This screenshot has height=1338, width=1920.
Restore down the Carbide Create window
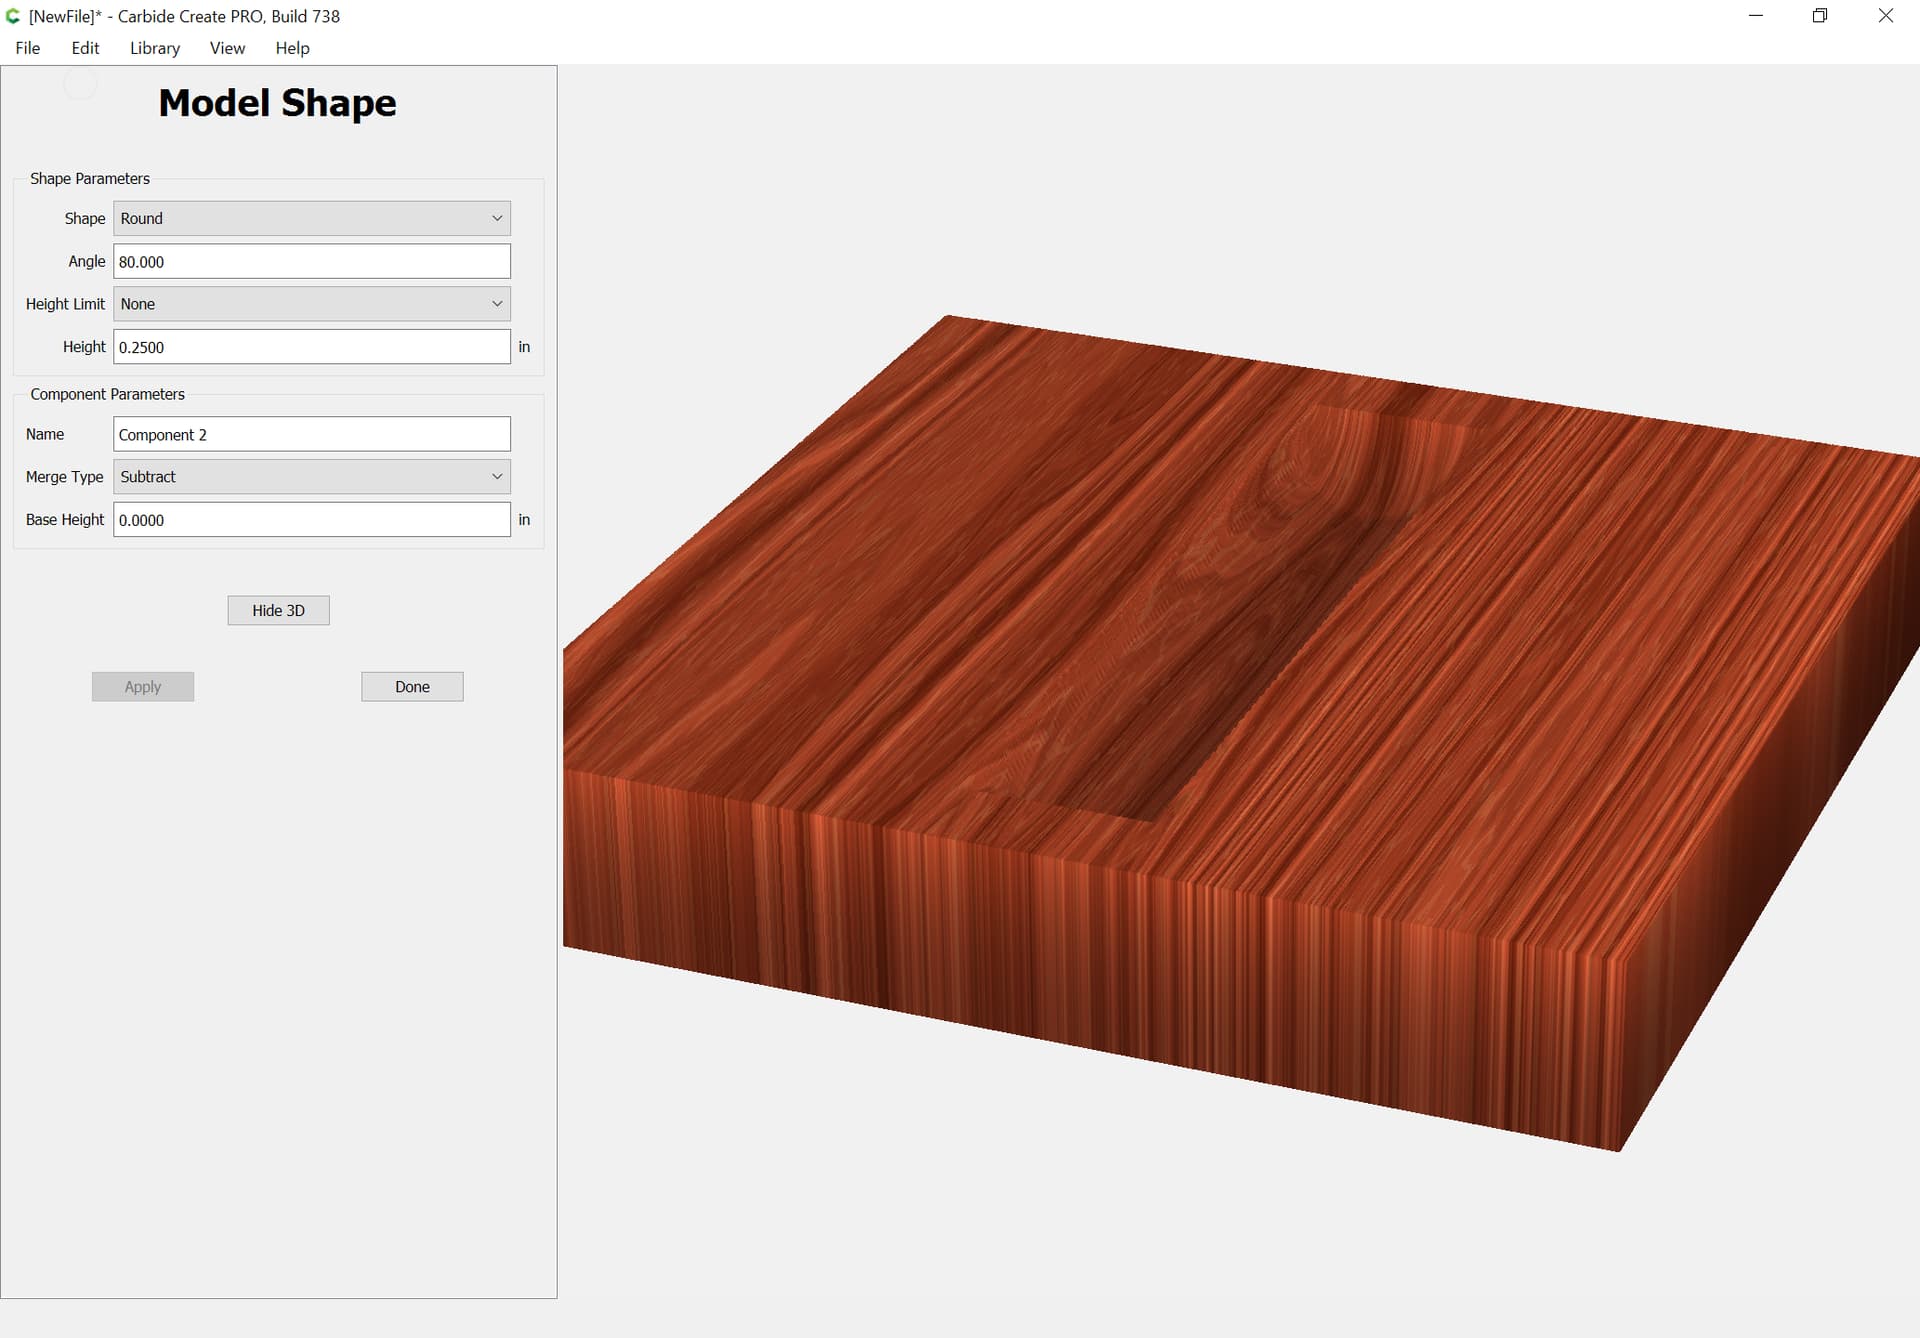1820,16
